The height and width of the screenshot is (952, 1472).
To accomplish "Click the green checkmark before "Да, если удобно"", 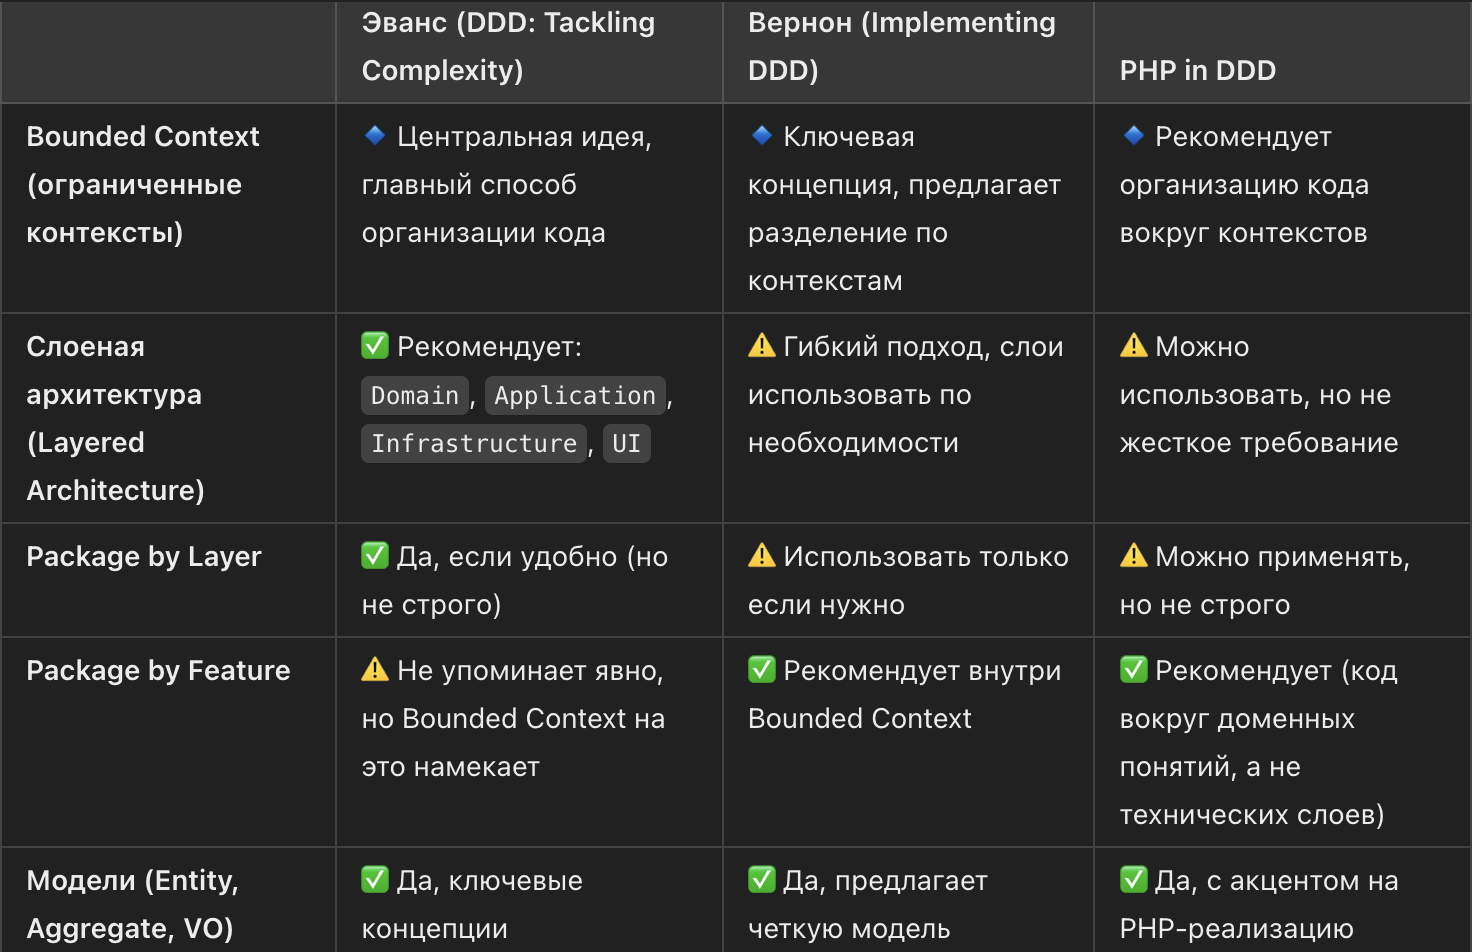I will 375,556.
